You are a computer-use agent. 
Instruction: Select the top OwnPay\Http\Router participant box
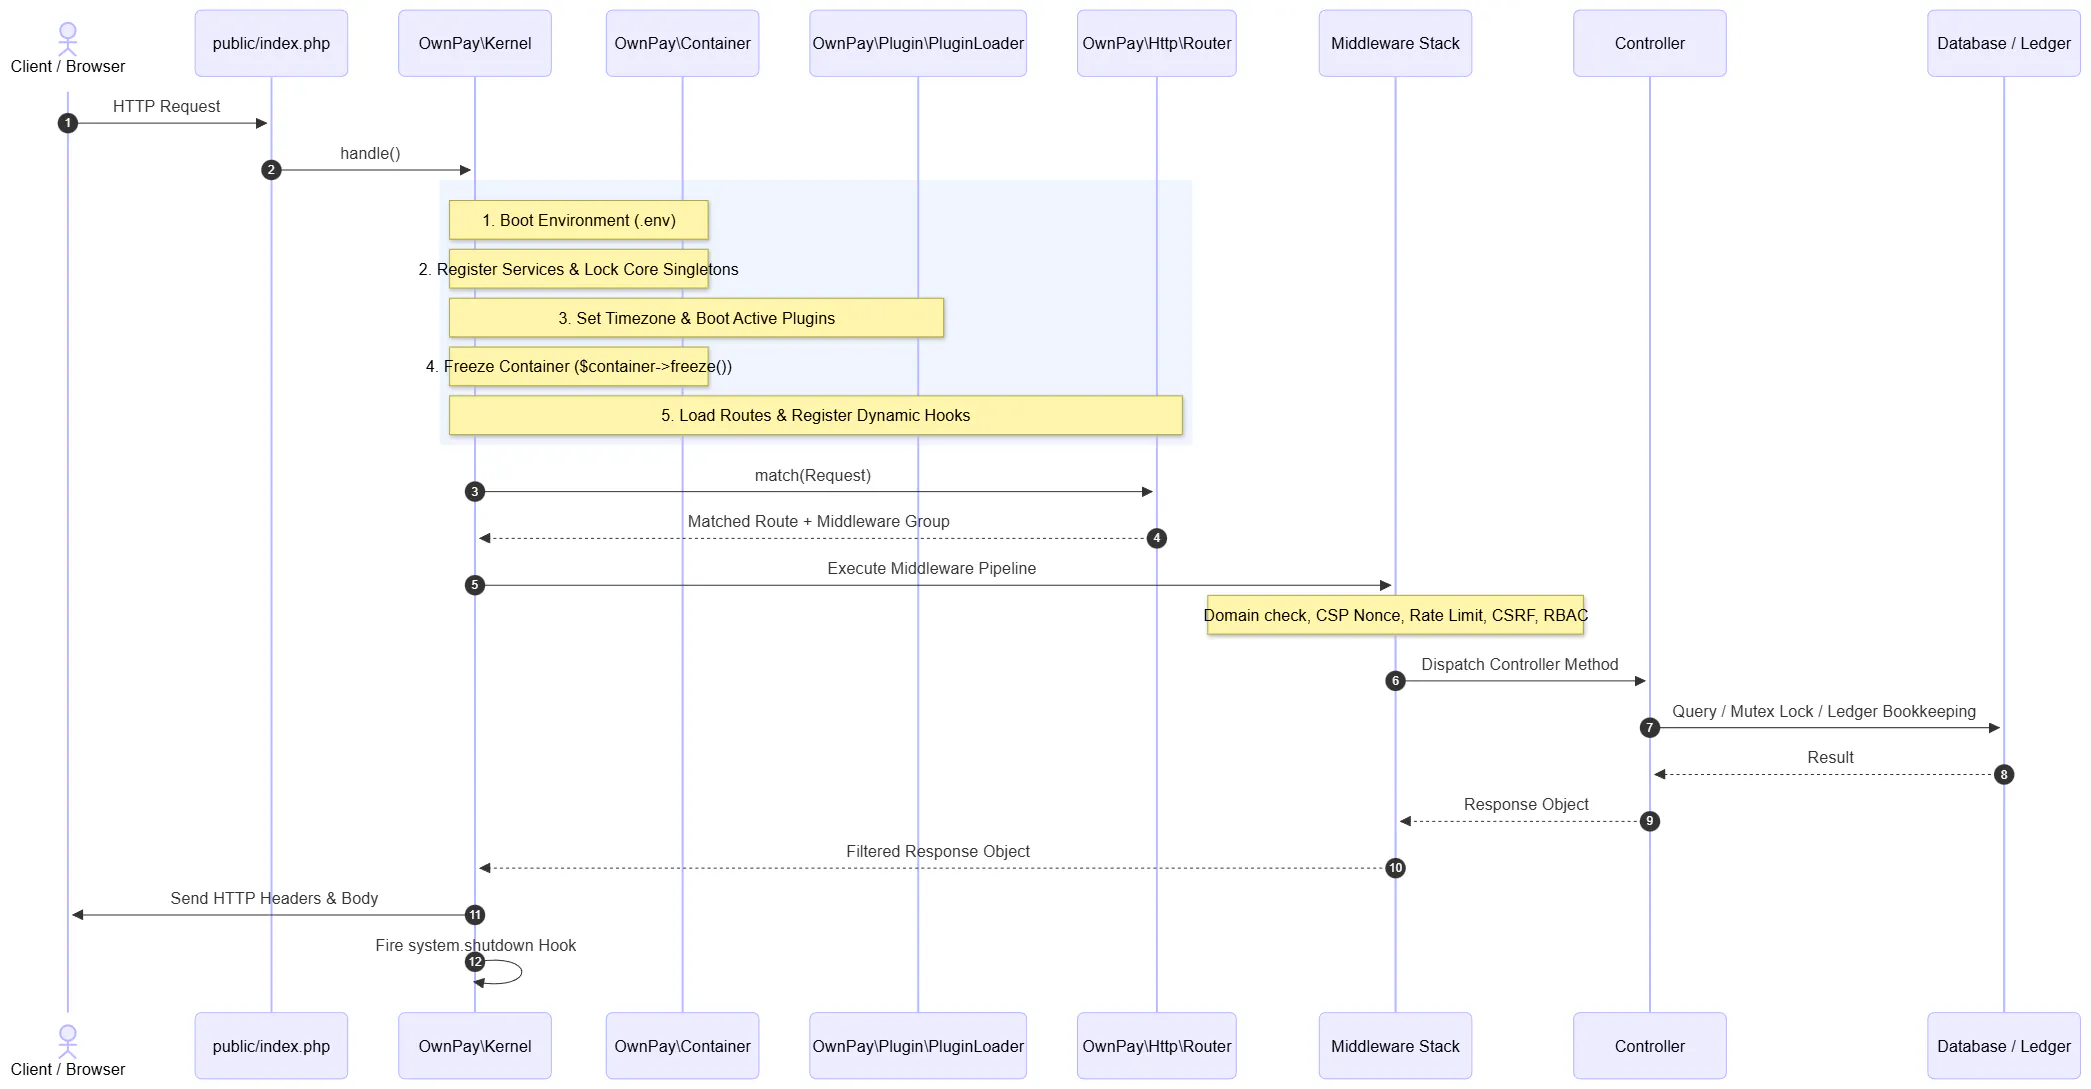pos(1157,43)
